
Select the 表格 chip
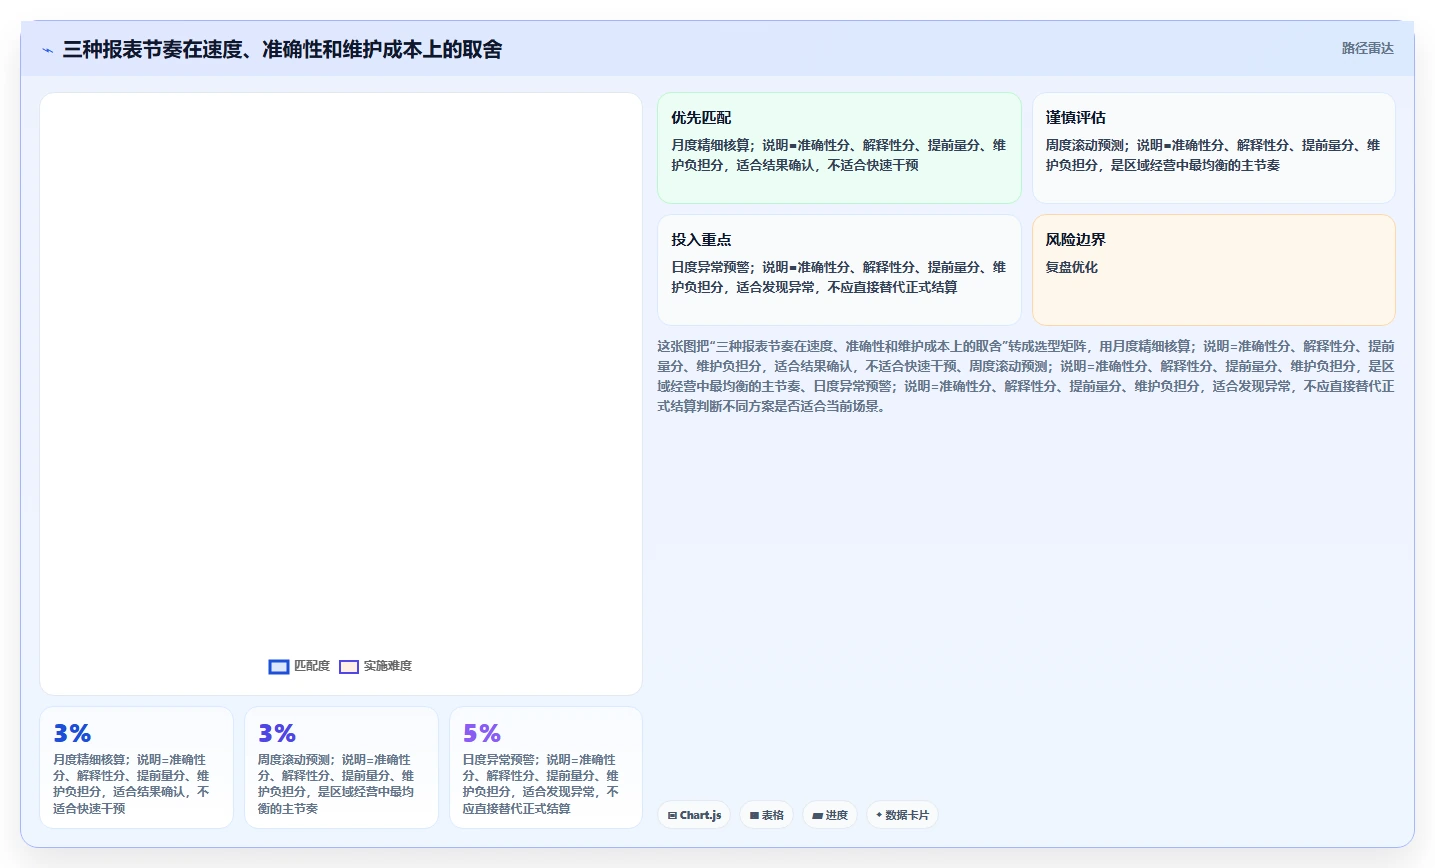pyautogui.click(x=766, y=815)
